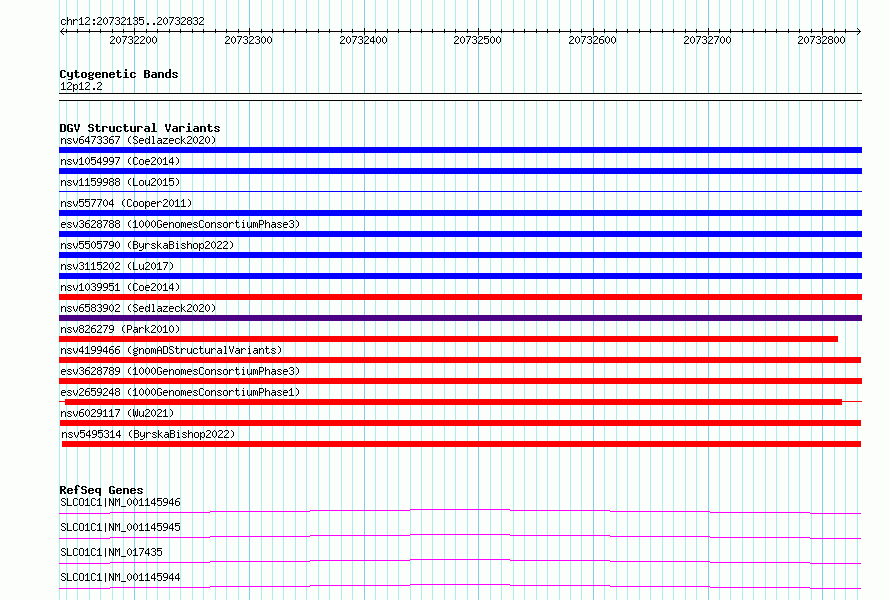Click ruler position 20732700
This screenshot has width=890, height=600.
click(707, 40)
